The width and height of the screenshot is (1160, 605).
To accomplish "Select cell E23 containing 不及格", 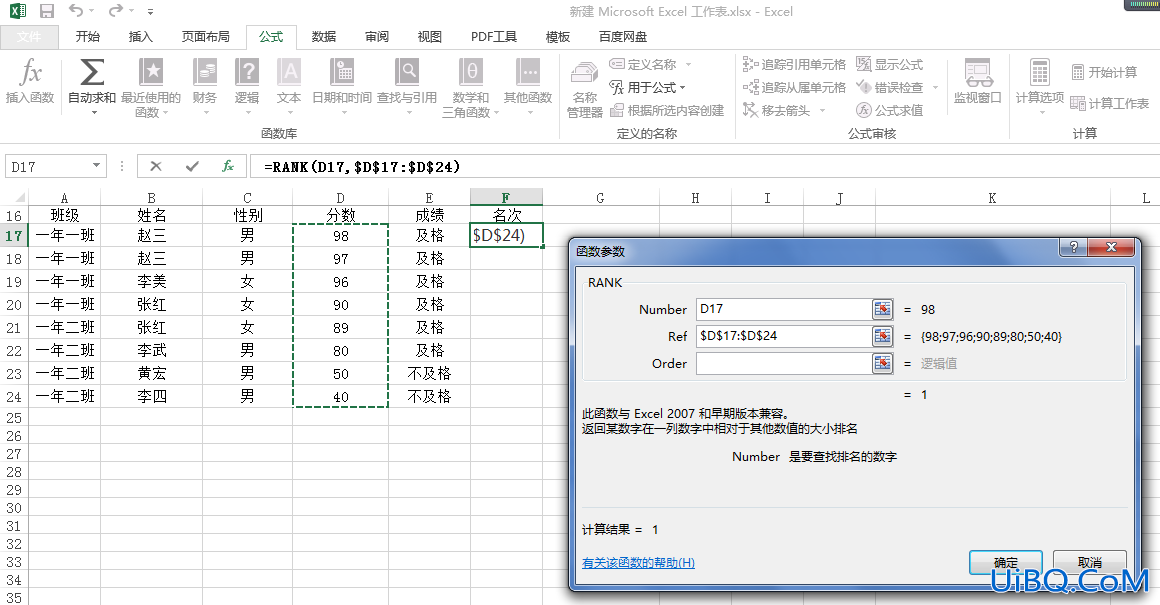I will [429, 374].
